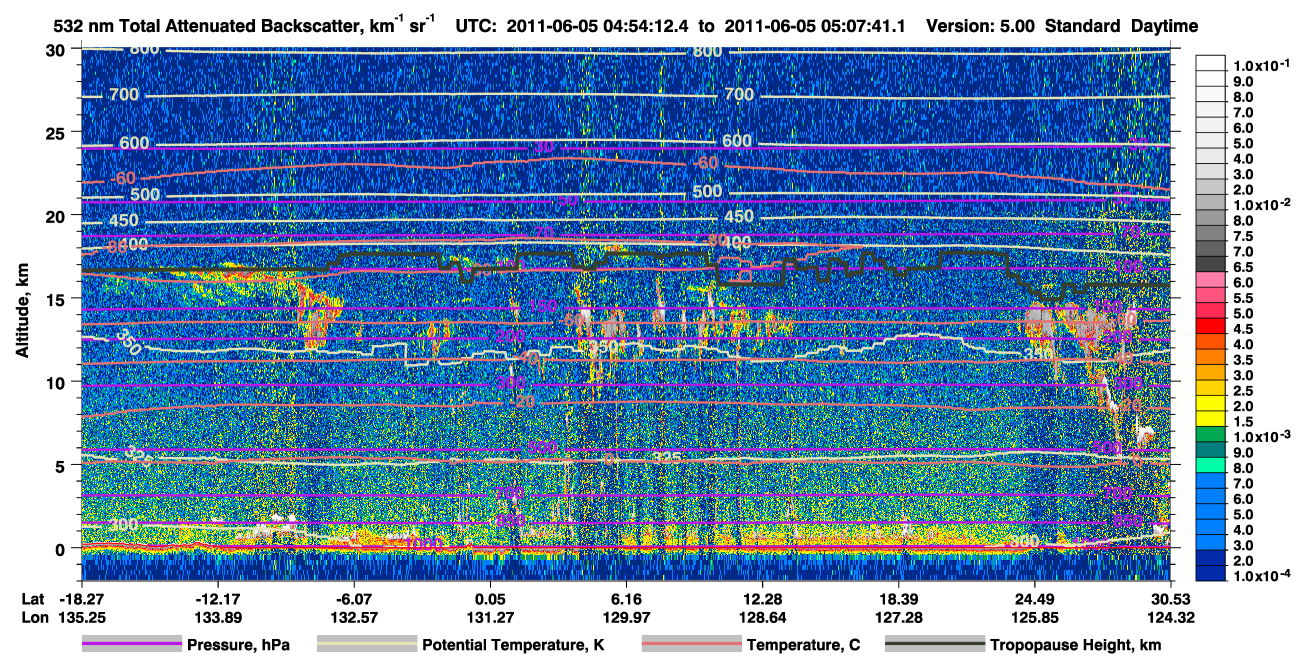Image resolution: width=1300 pixels, height=667 pixels.
Task: Click the latitude value '-12.17'
Action: pos(217,599)
